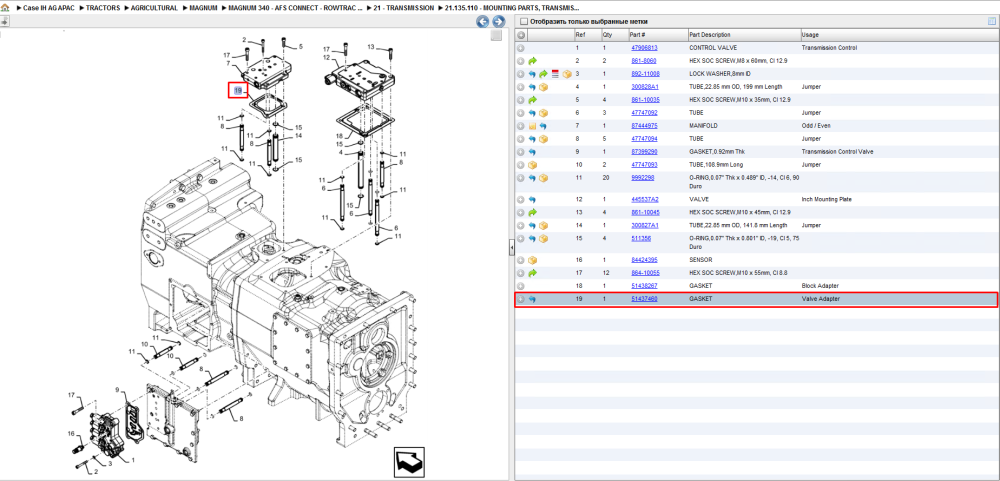Click the green arrow icon on the LOCK WASHER row
The height and width of the screenshot is (481, 1000).
pyautogui.click(x=543, y=74)
